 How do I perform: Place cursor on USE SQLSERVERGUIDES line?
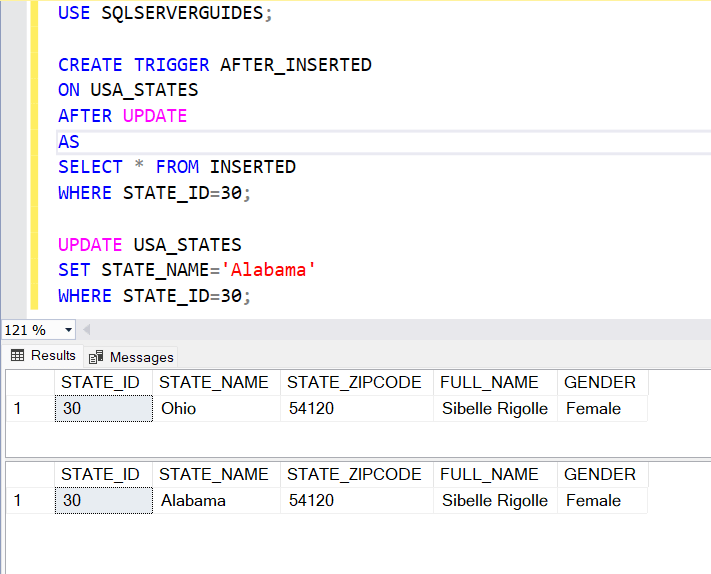[x=165, y=13]
